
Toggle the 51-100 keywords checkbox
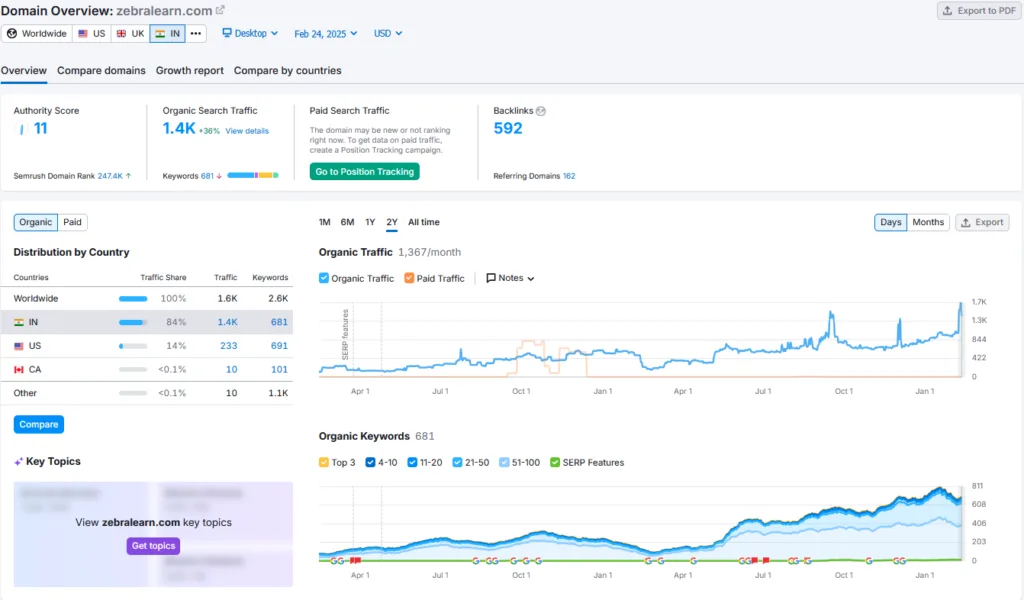click(x=504, y=462)
